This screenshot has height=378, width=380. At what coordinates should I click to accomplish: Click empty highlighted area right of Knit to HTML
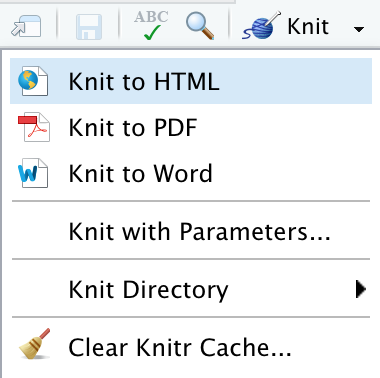tap(295, 81)
